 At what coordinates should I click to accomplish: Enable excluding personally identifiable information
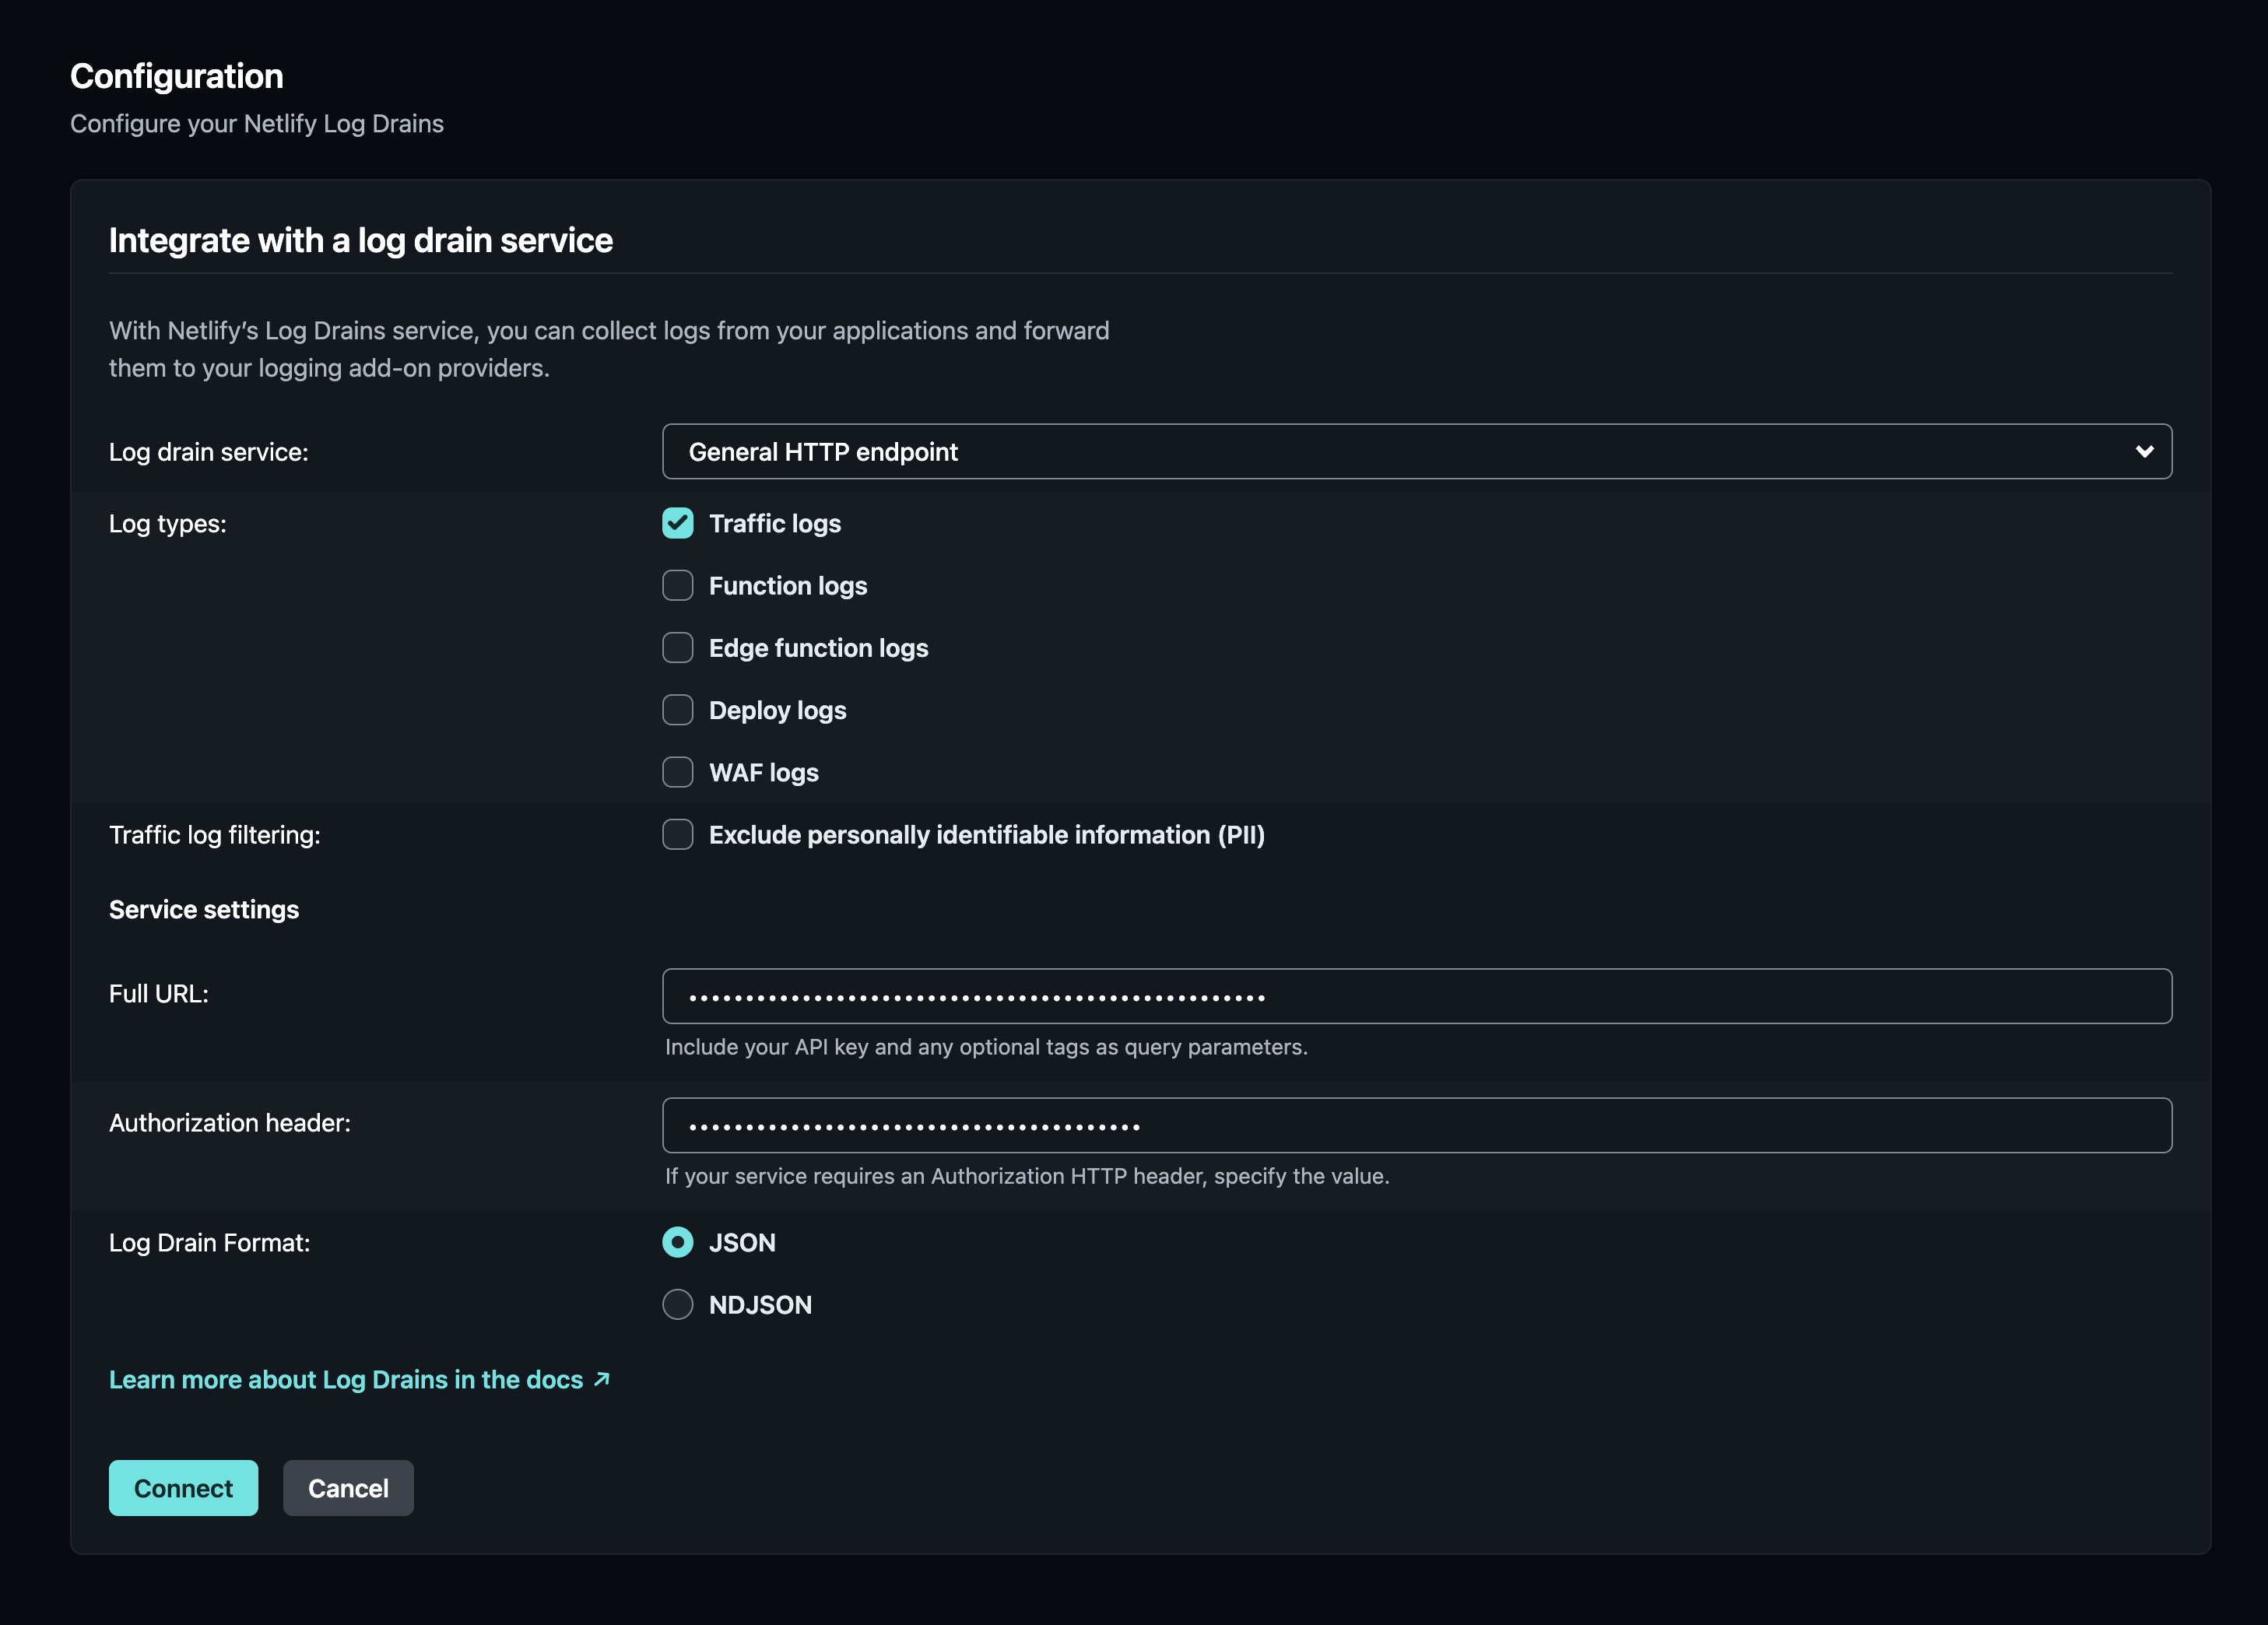pos(677,834)
